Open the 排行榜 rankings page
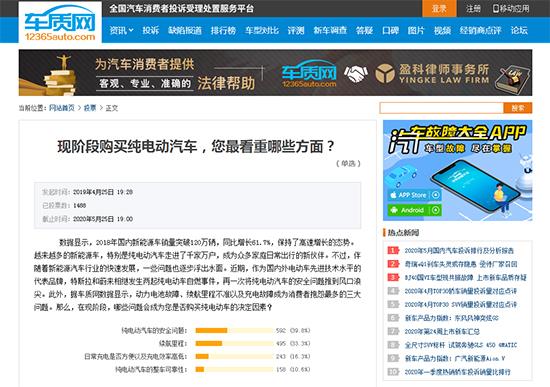The width and height of the screenshot is (550, 387). 223,31
